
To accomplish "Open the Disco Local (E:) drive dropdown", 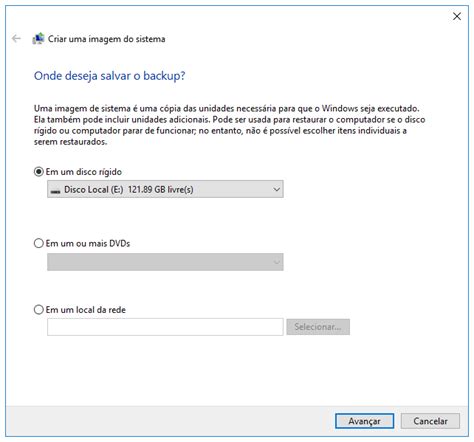I will (165, 189).
